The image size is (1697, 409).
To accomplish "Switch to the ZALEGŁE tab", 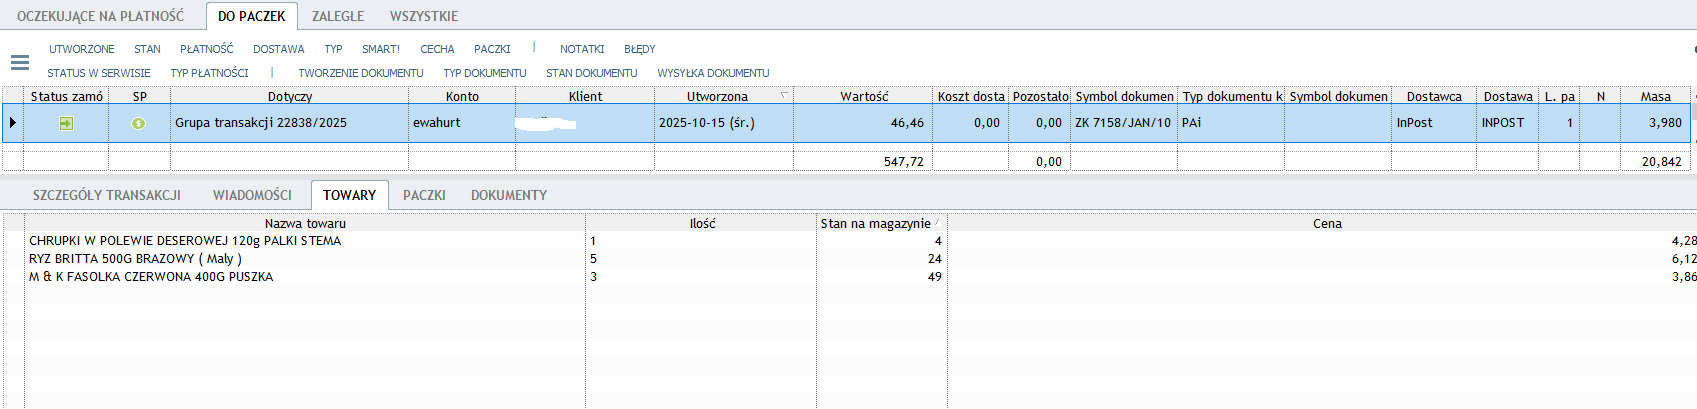I will pyautogui.click(x=338, y=16).
